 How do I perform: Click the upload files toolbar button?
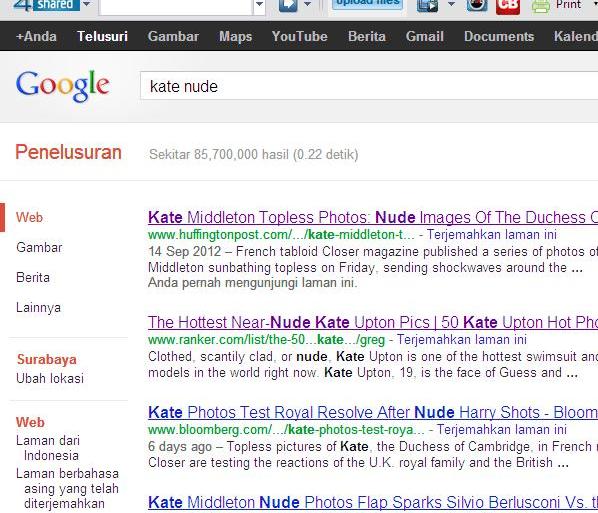coord(368,5)
